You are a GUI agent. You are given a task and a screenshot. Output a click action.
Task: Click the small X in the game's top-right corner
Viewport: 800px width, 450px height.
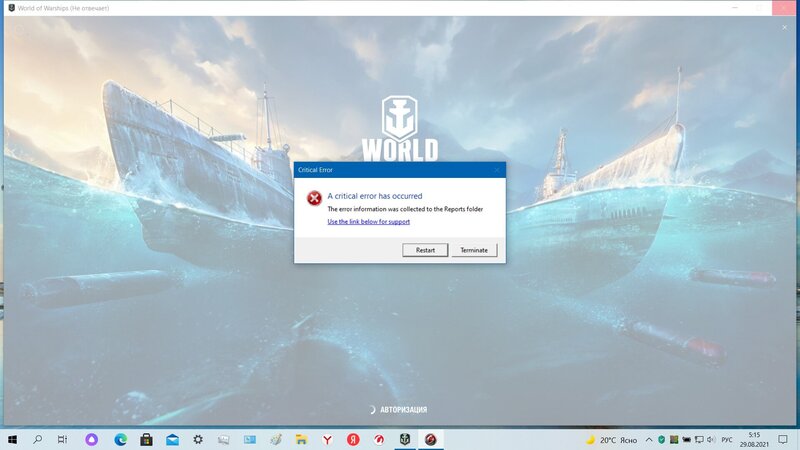(x=784, y=28)
